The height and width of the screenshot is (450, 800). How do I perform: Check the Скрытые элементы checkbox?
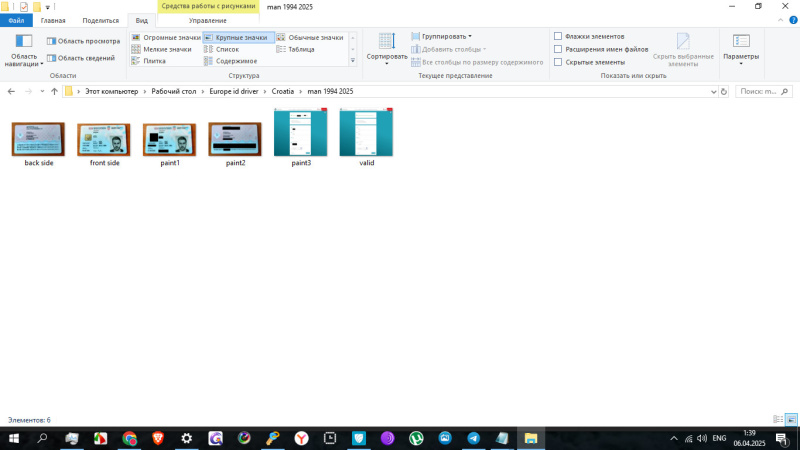click(x=558, y=62)
